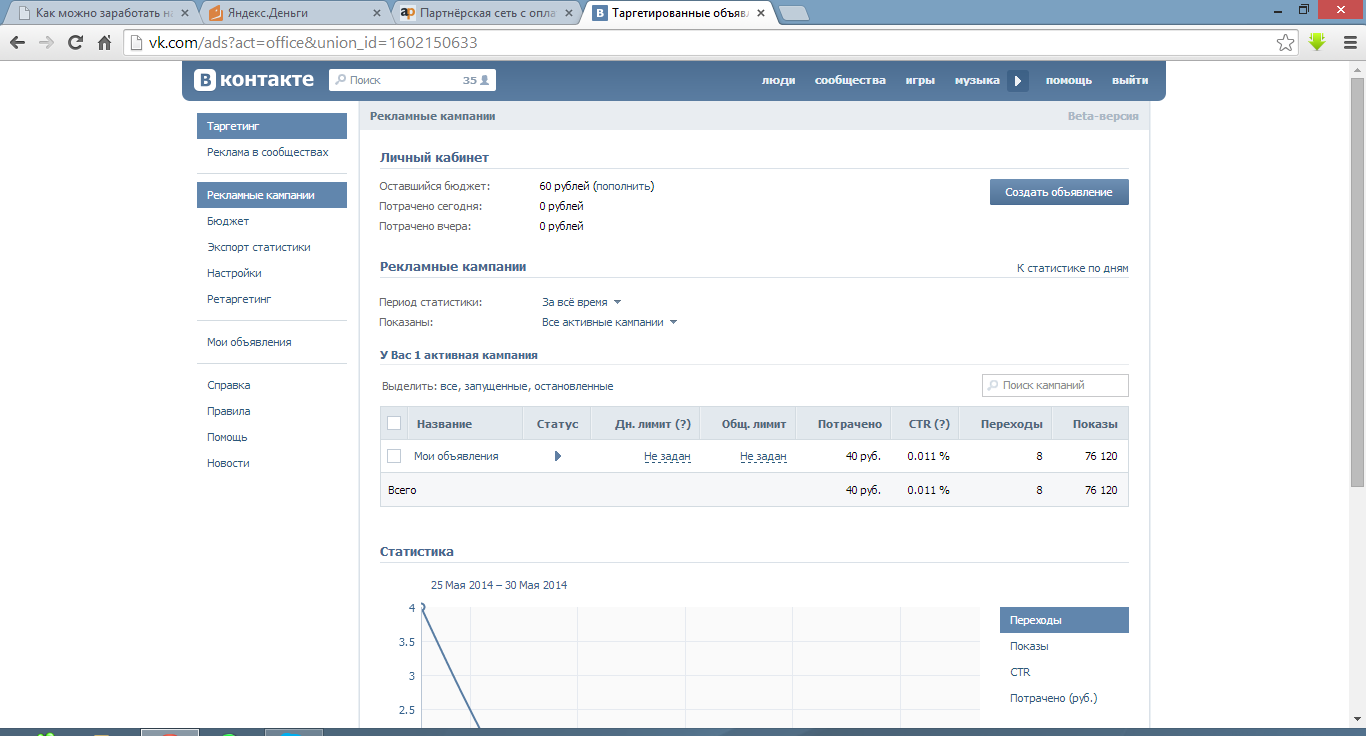1366x736 pixels.
Task: Click the new tab button
Action: click(x=794, y=14)
